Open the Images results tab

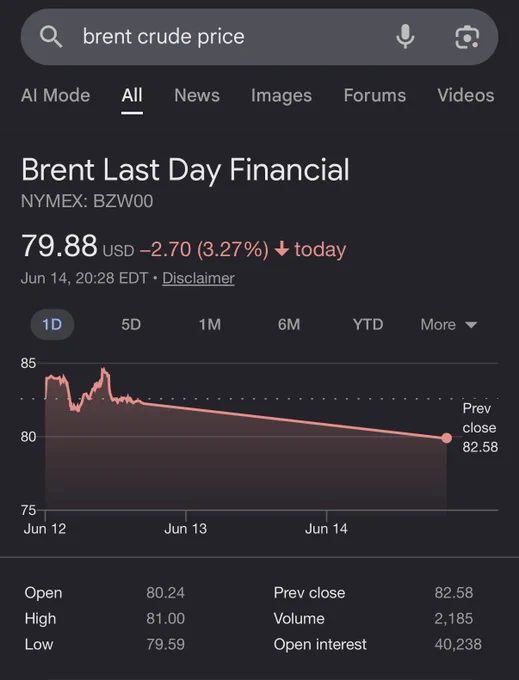tap(281, 96)
